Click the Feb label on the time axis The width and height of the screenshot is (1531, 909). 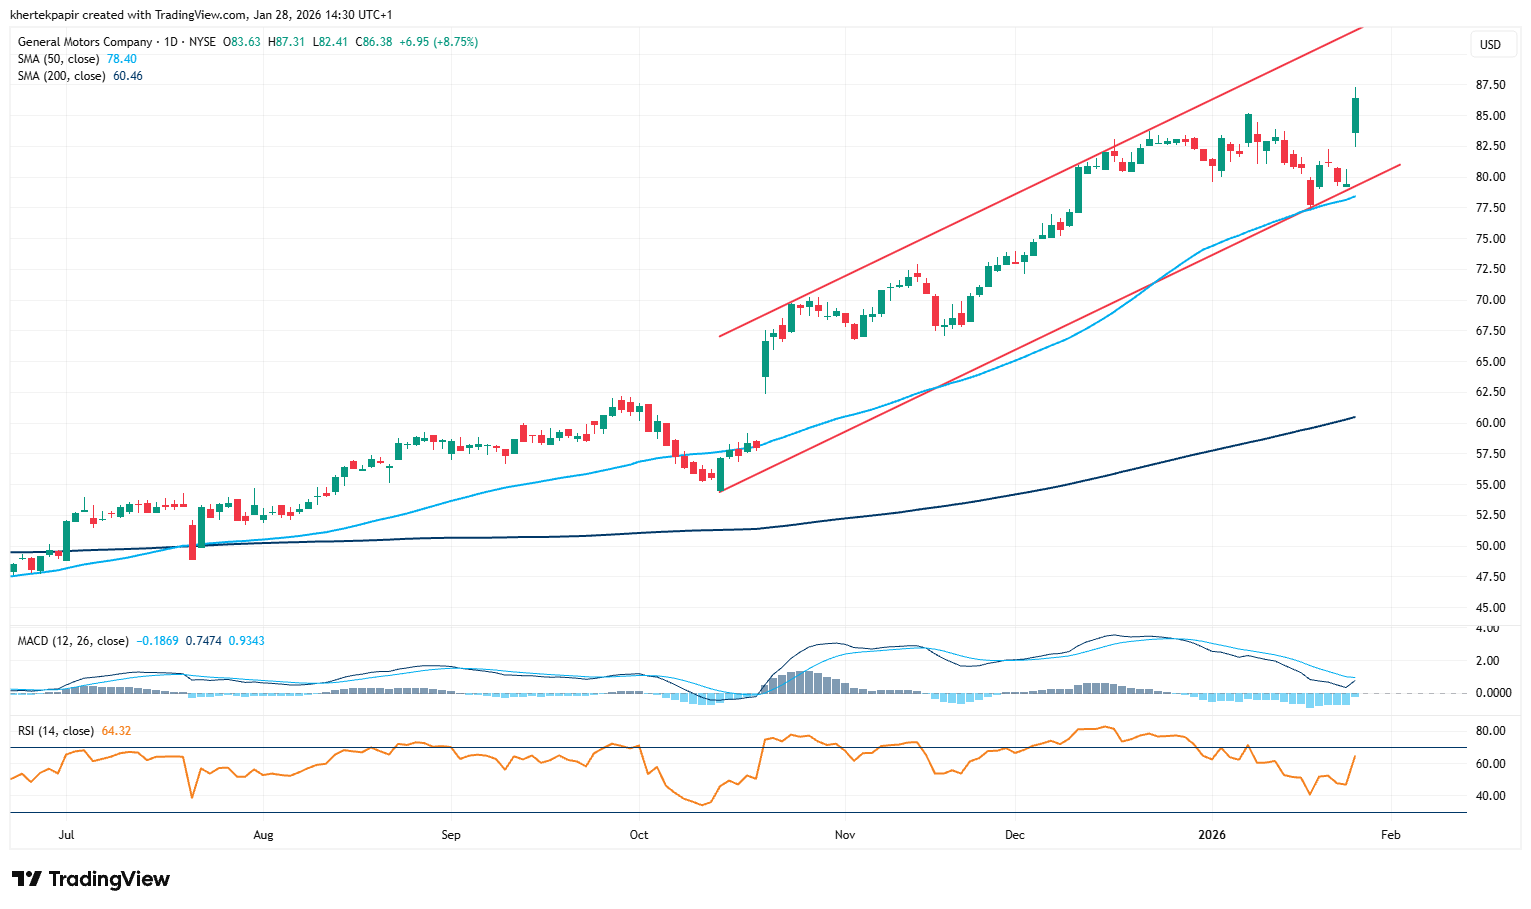click(x=1390, y=835)
